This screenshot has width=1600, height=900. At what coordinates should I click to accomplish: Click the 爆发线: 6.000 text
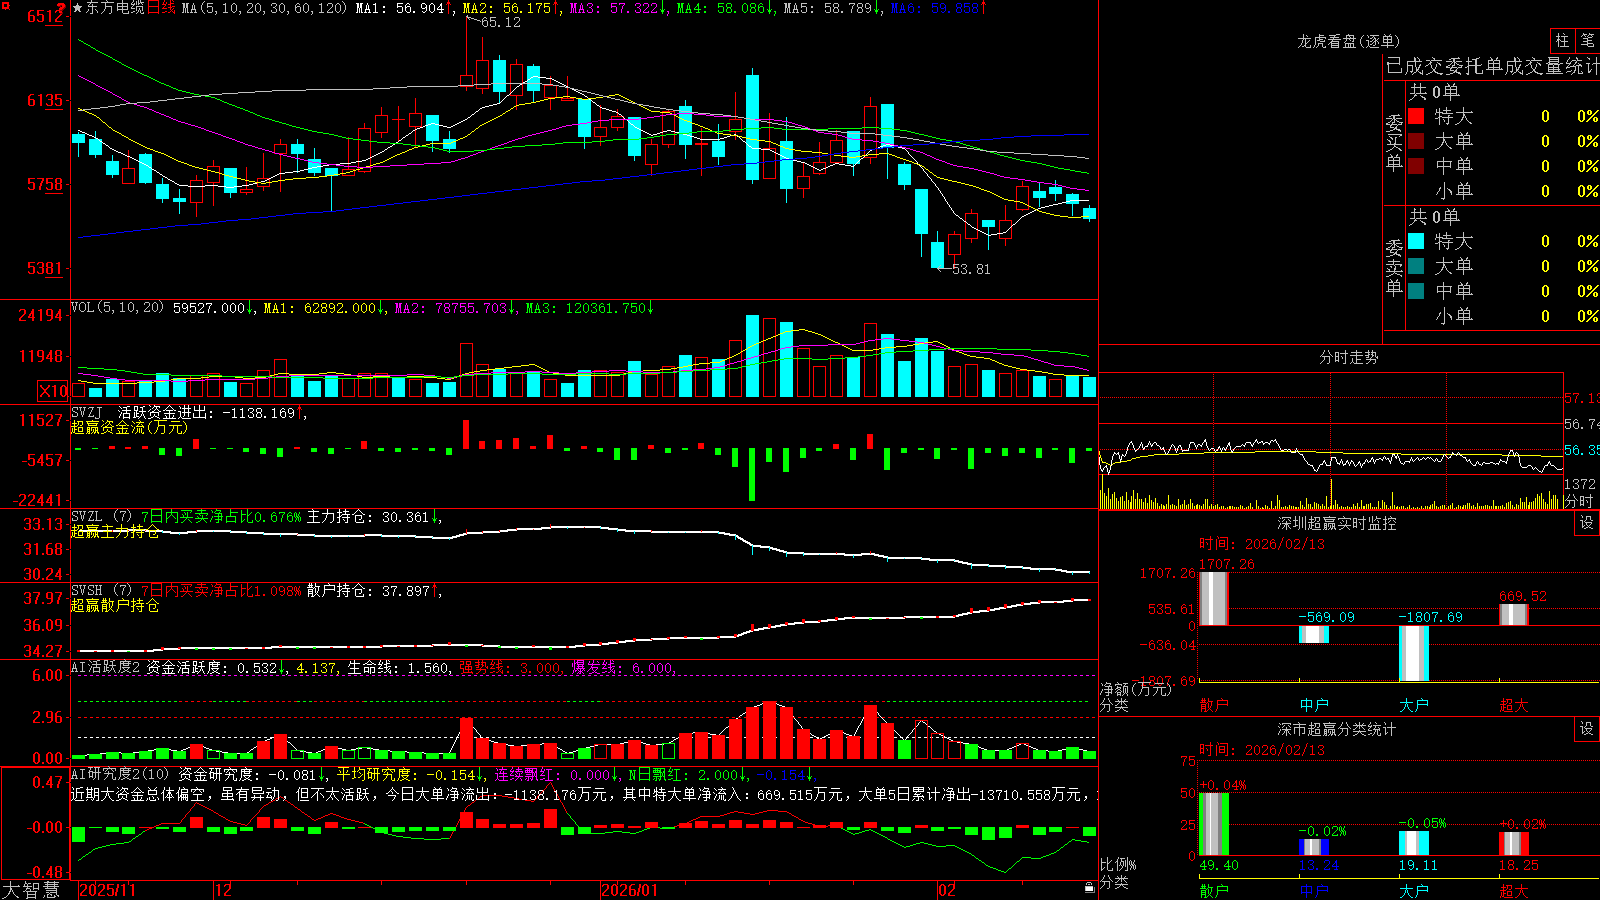(x=623, y=668)
